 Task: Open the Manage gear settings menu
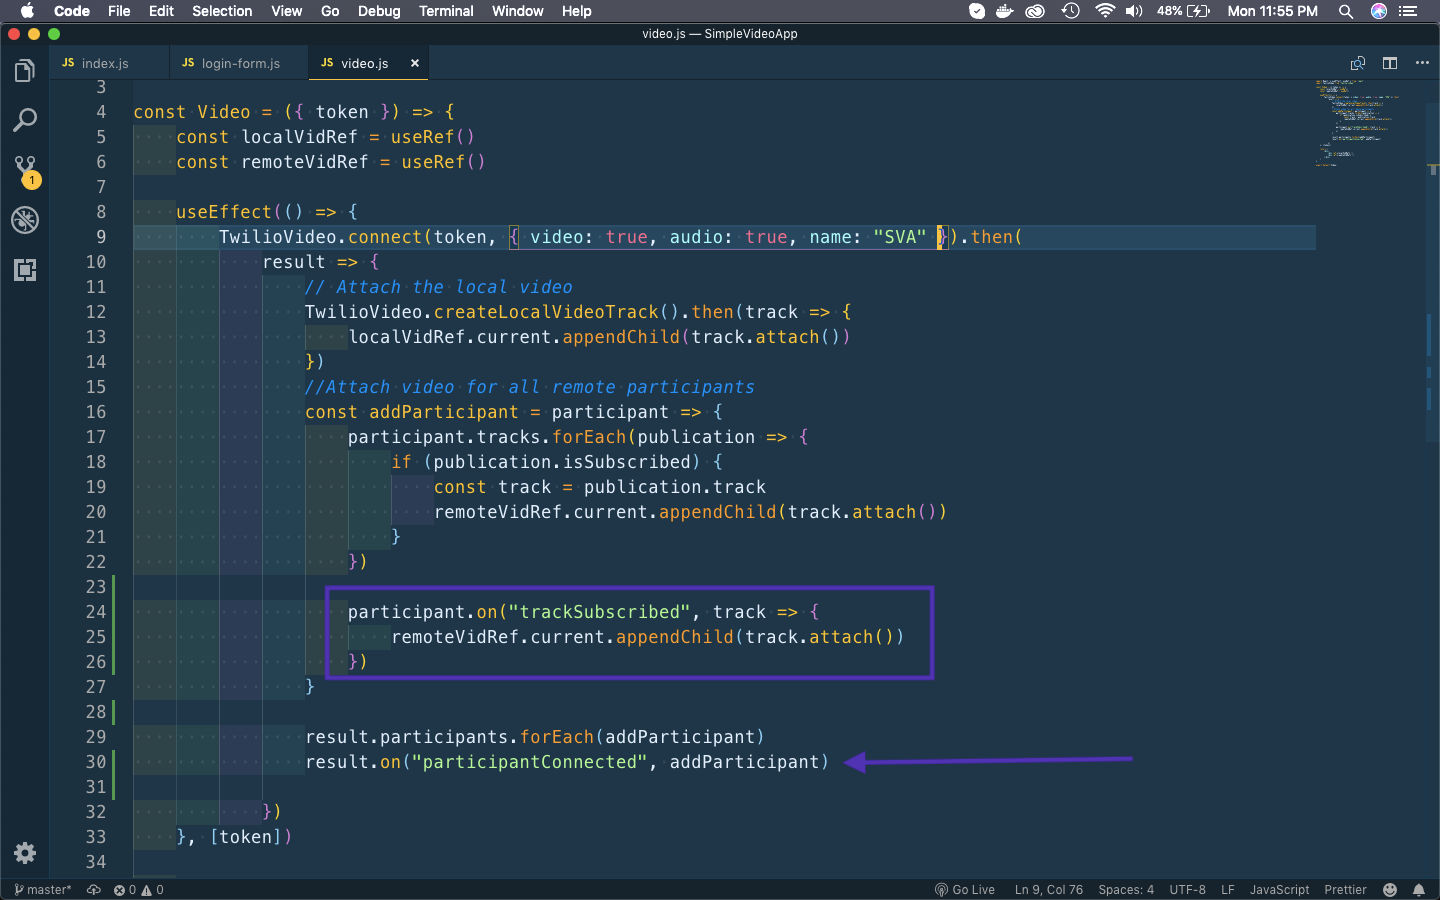click(25, 852)
